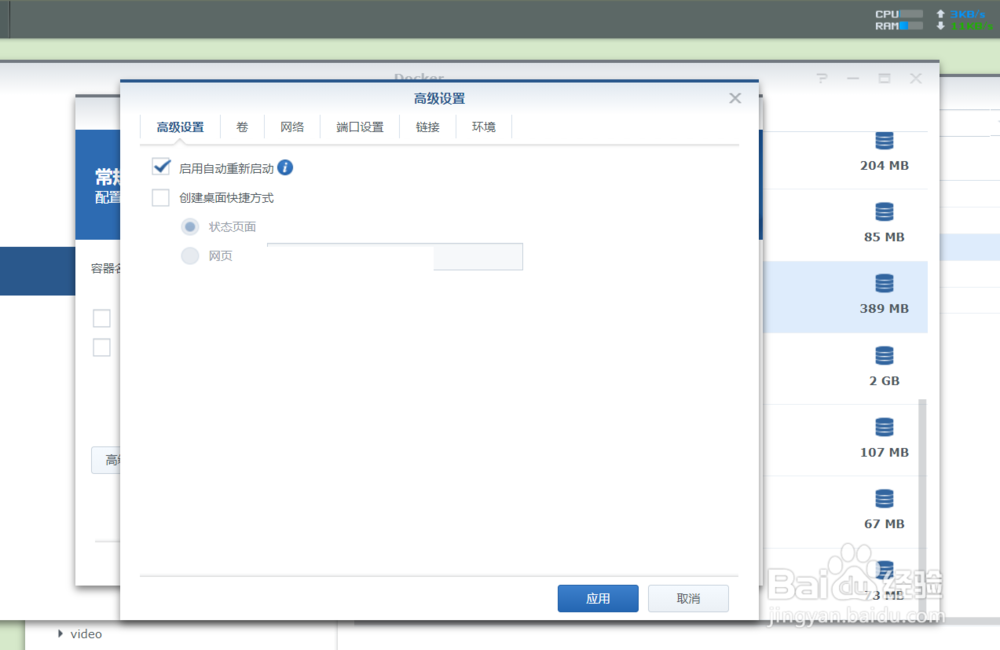The height and width of the screenshot is (650, 1000).
Task: Click the 应用 button
Action: 598,598
